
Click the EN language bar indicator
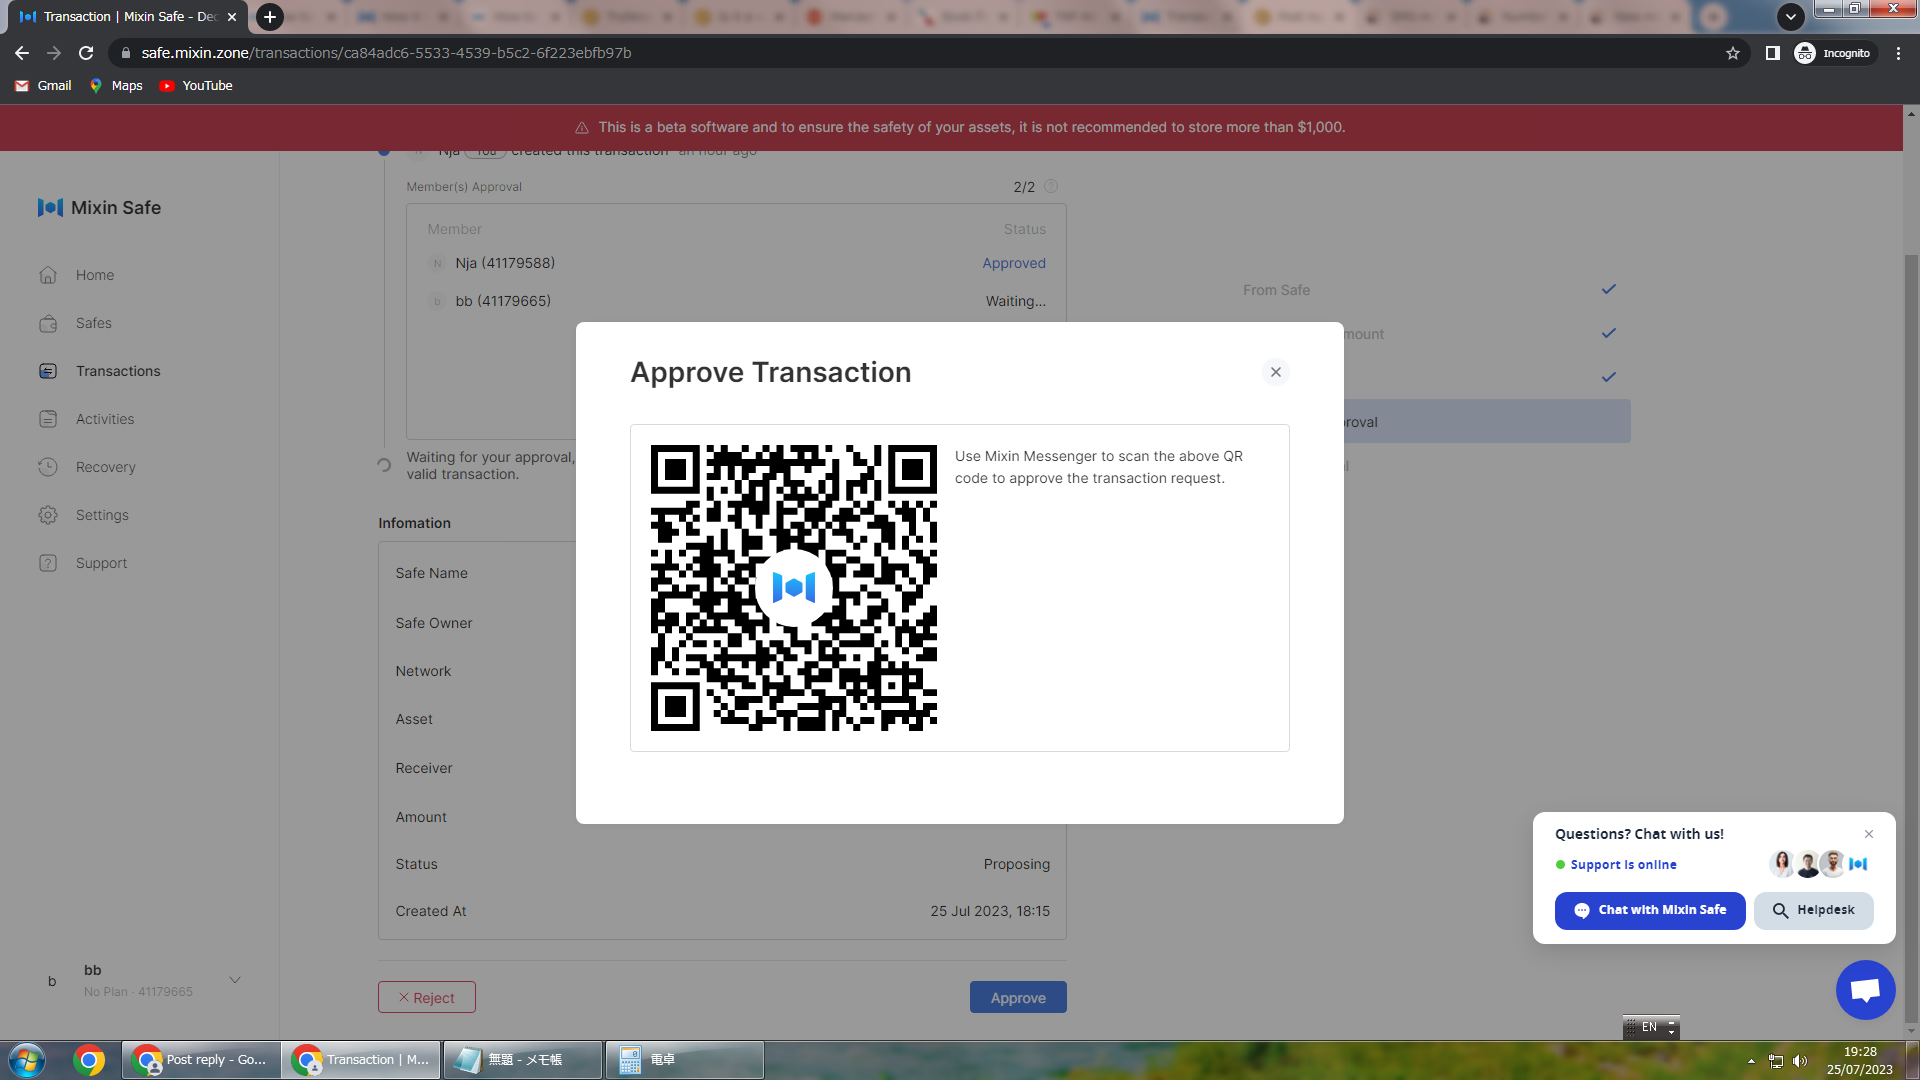pos(1650,1027)
